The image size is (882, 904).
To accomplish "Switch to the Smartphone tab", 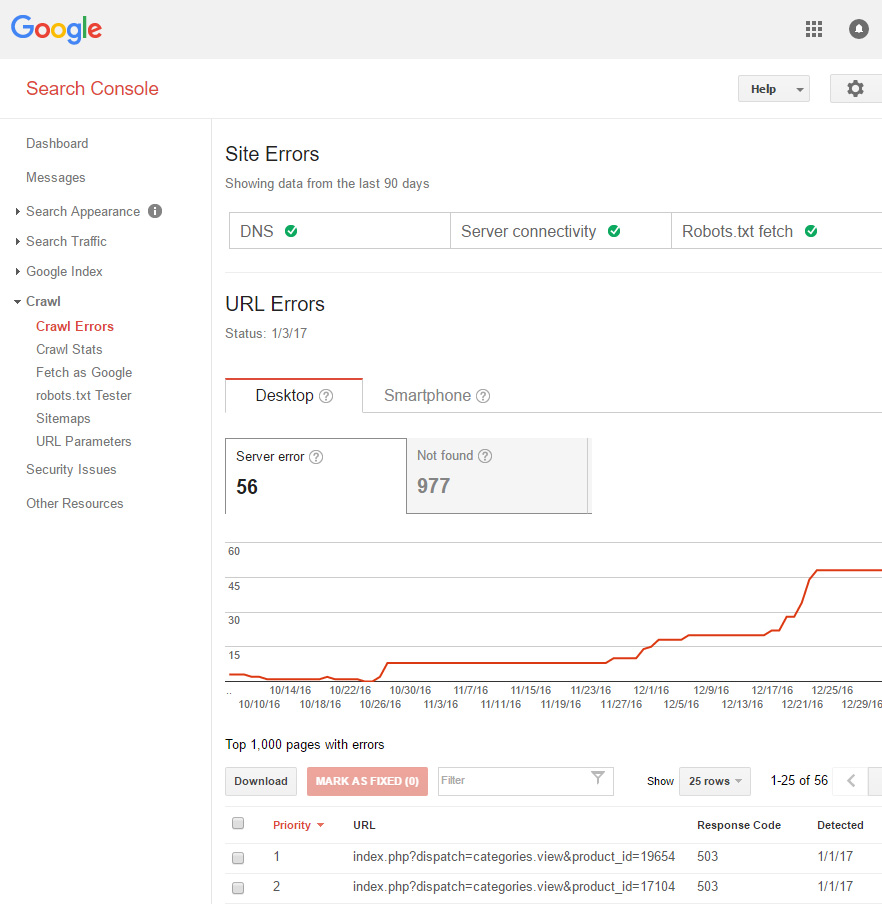I will pyautogui.click(x=436, y=396).
